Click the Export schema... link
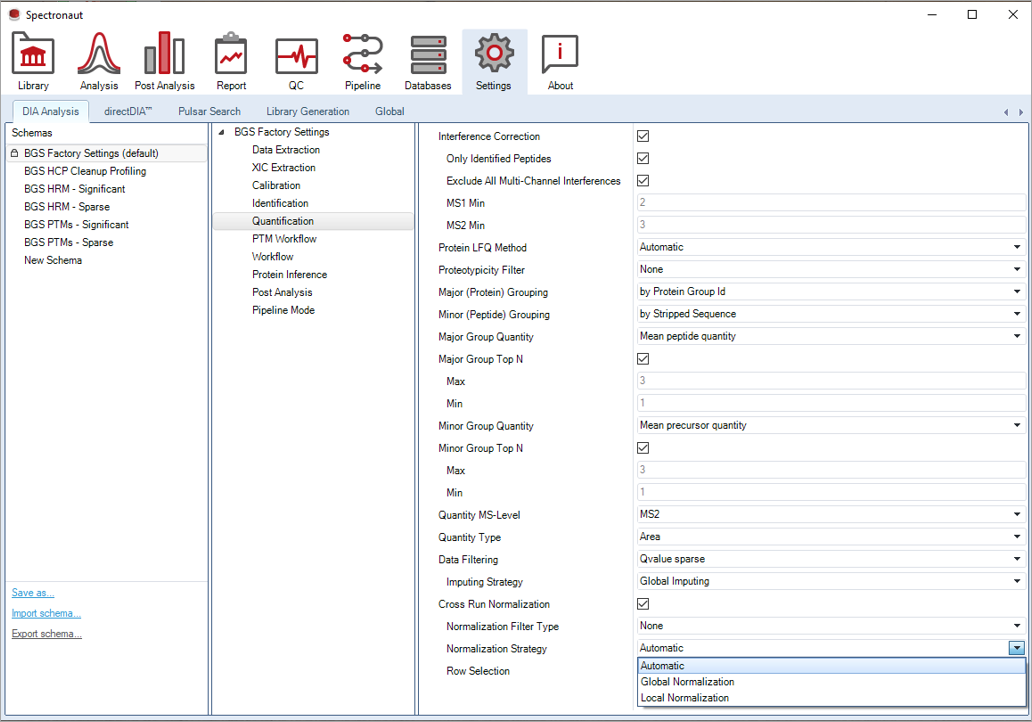Viewport: 1032px width, 722px height. pyautogui.click(x=47, y=634)
